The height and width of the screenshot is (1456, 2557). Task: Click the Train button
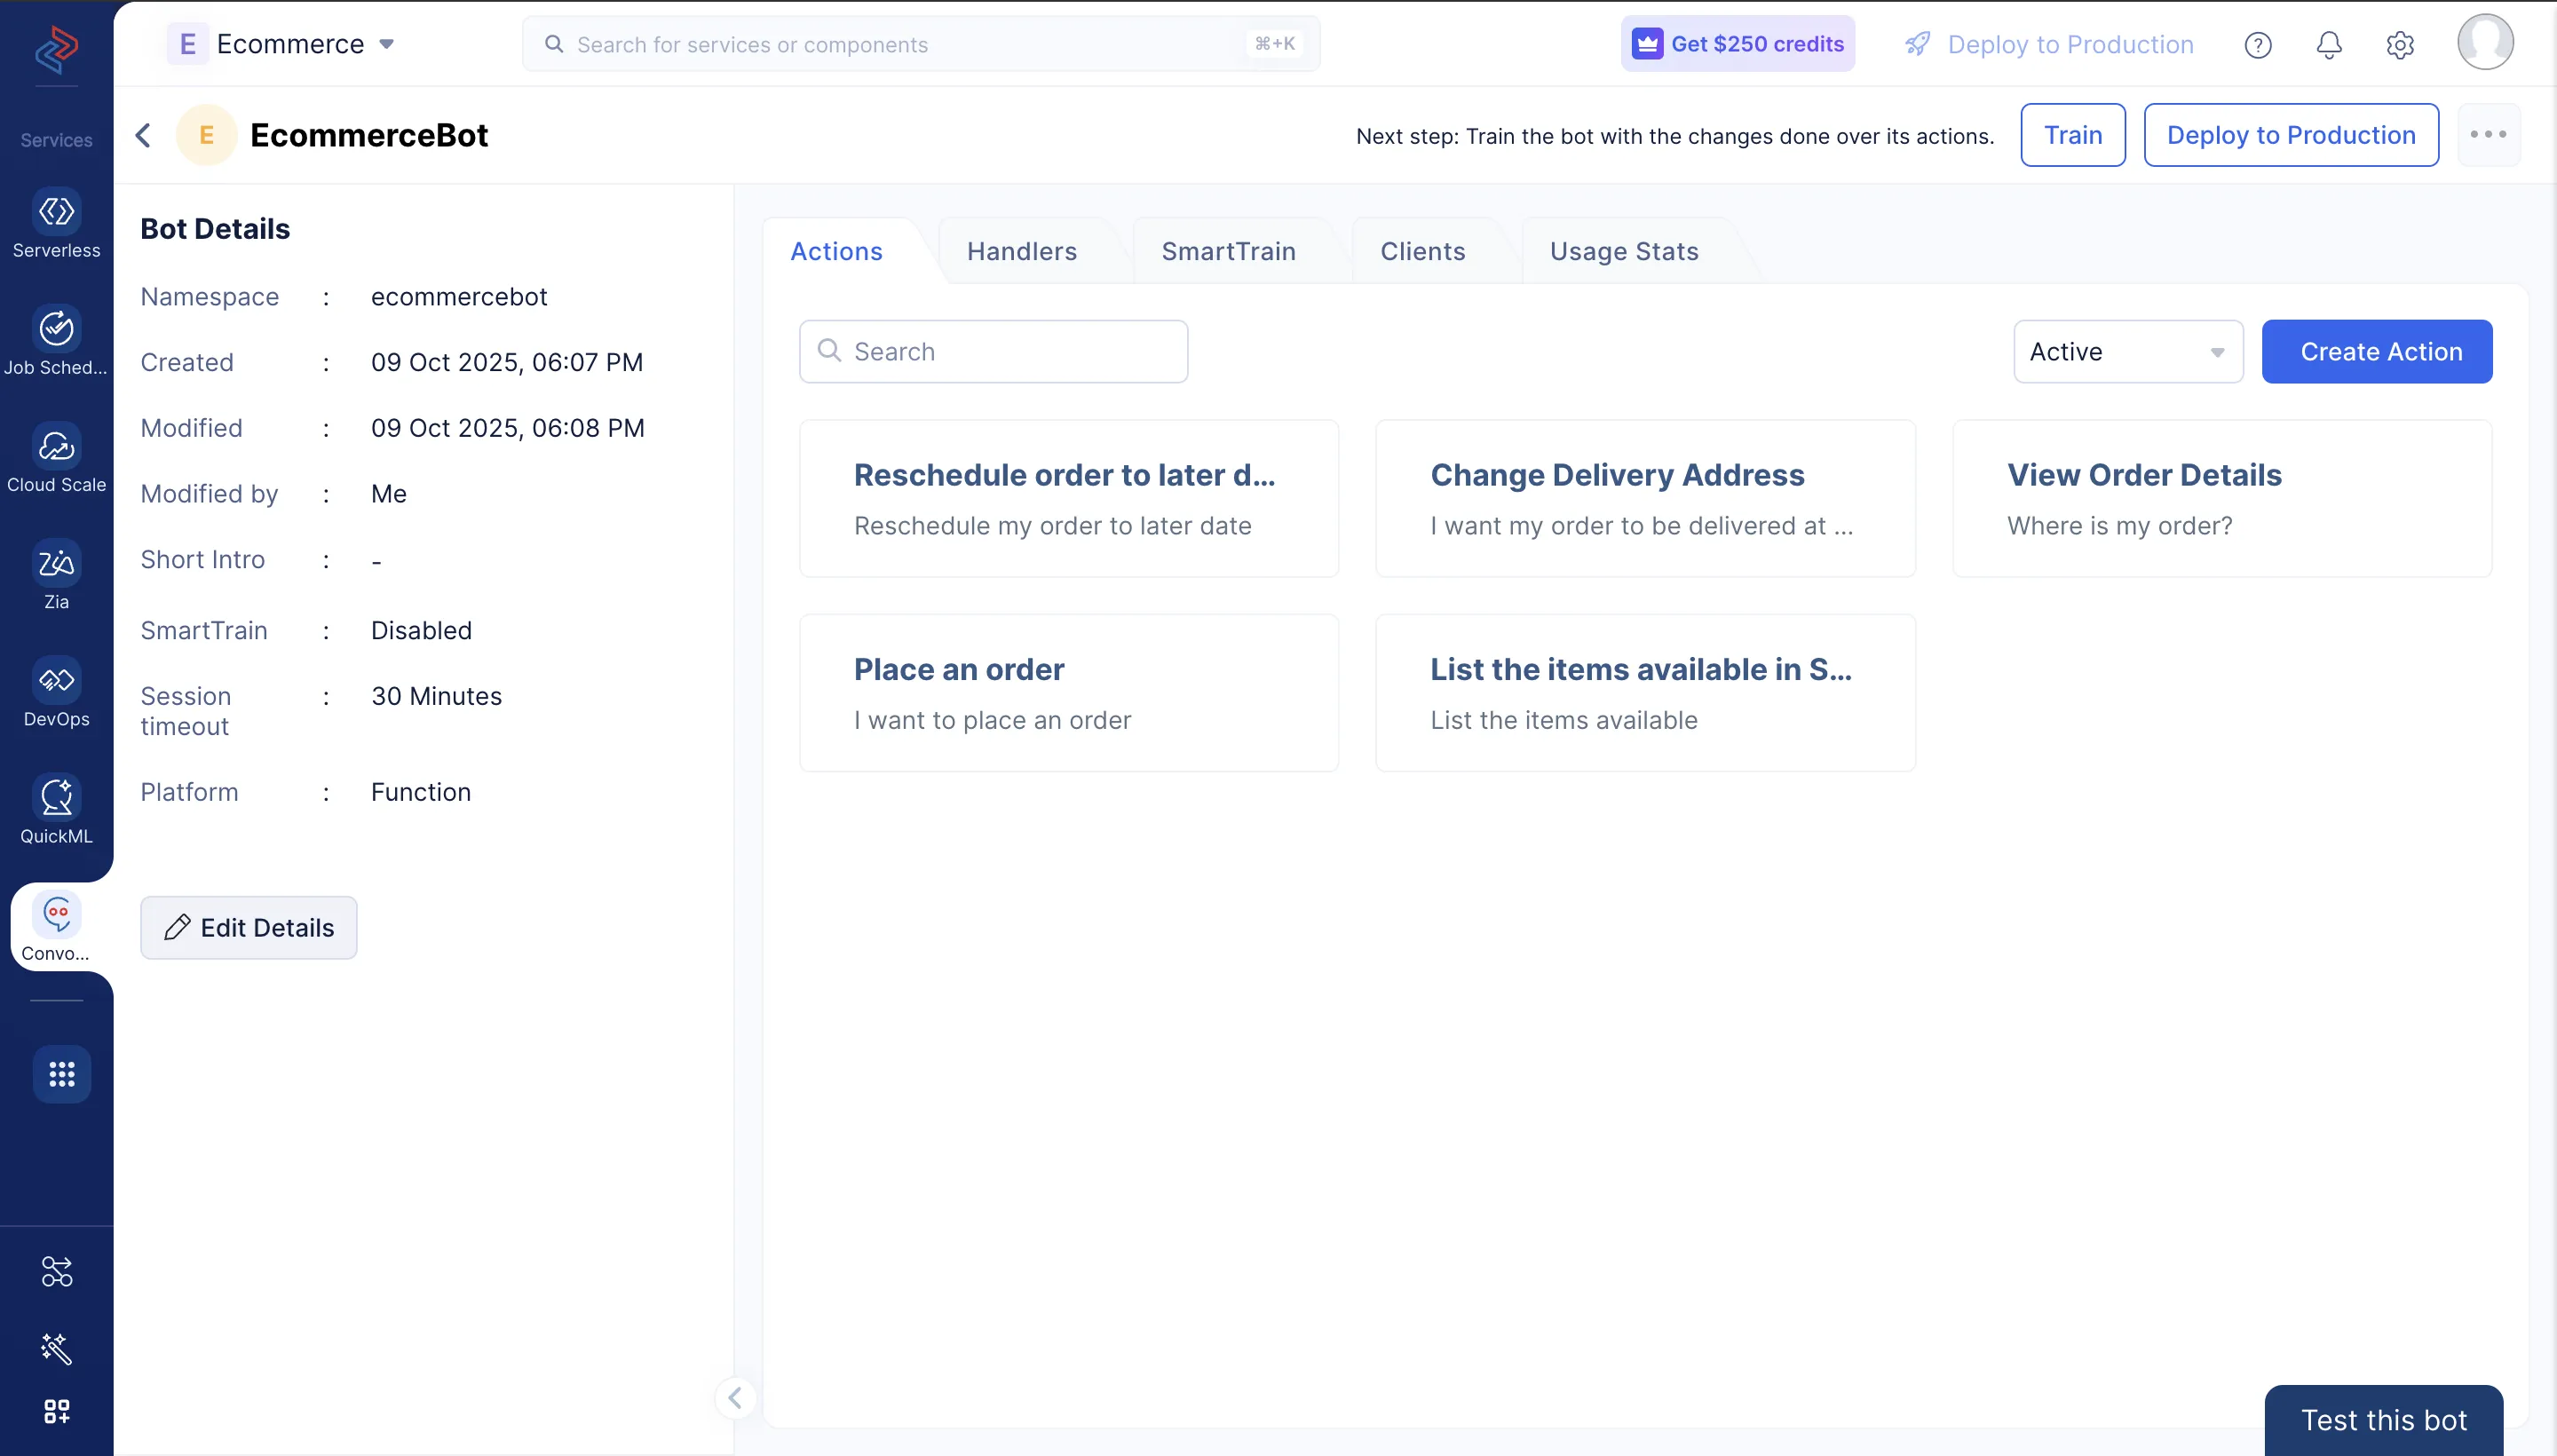click(x=2072, y=135)
